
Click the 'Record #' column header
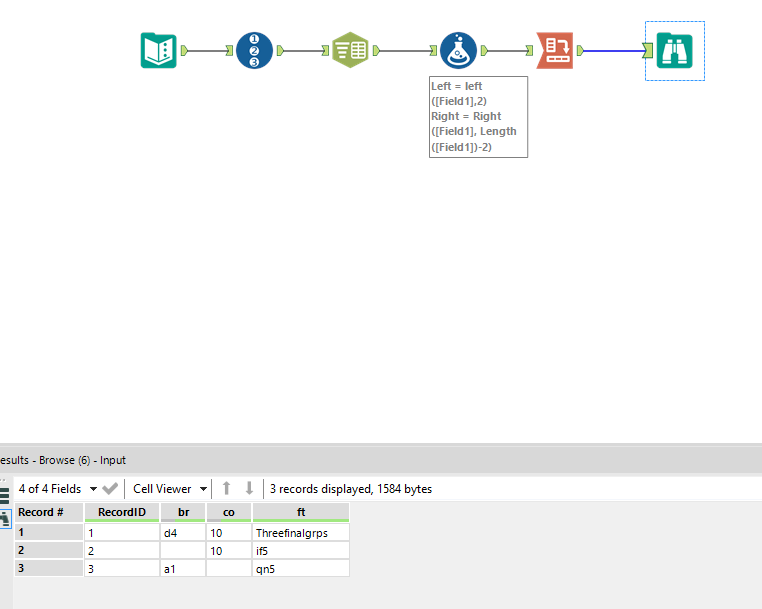(x=49, y=512)
